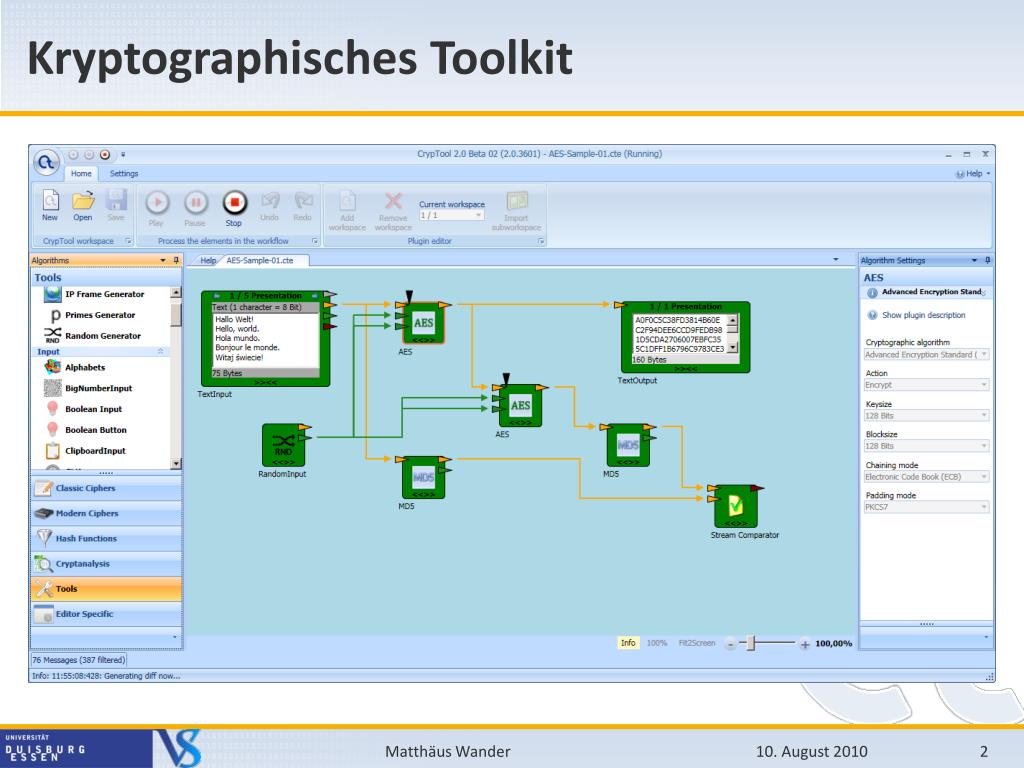Click Show plugin description link
The image size is (1024, 768).
pyautogui.click(x=923, y=315)
